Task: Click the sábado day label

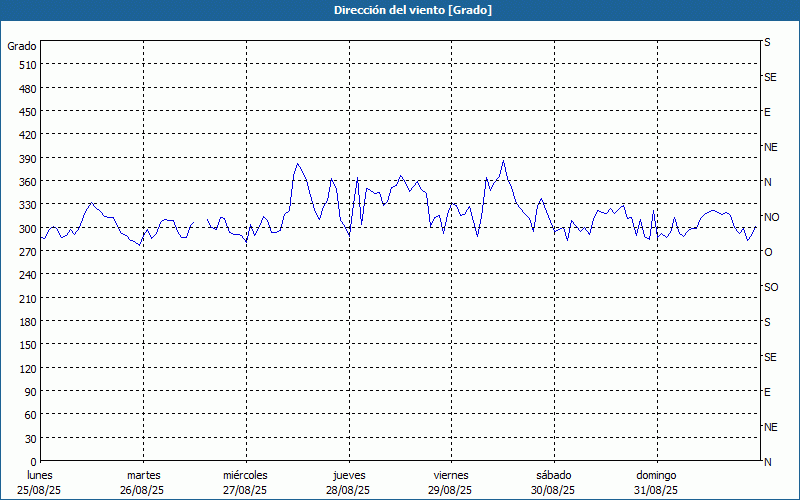Action: pyautogui.click(x=553, y=475)
